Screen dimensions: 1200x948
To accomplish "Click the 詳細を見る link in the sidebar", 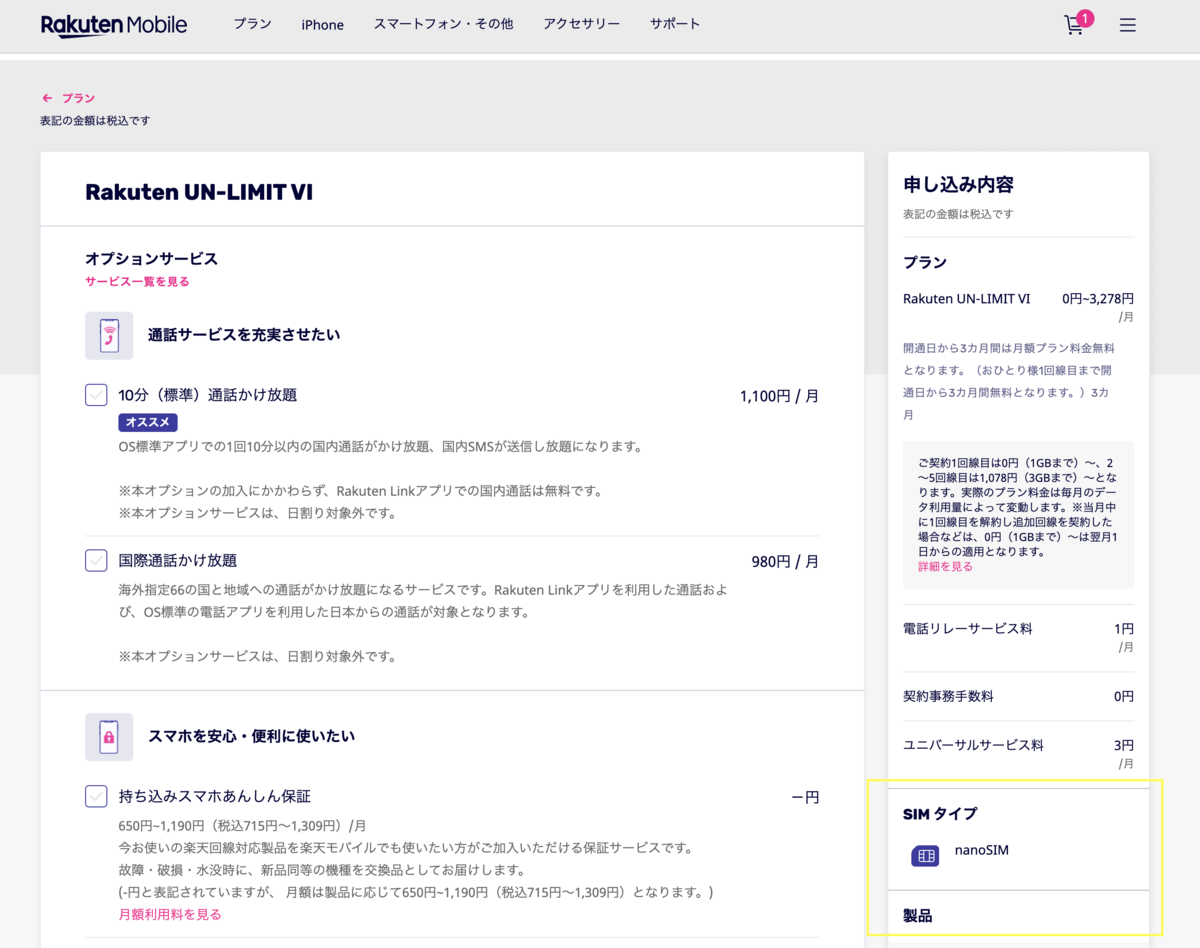I will (944, 566).
